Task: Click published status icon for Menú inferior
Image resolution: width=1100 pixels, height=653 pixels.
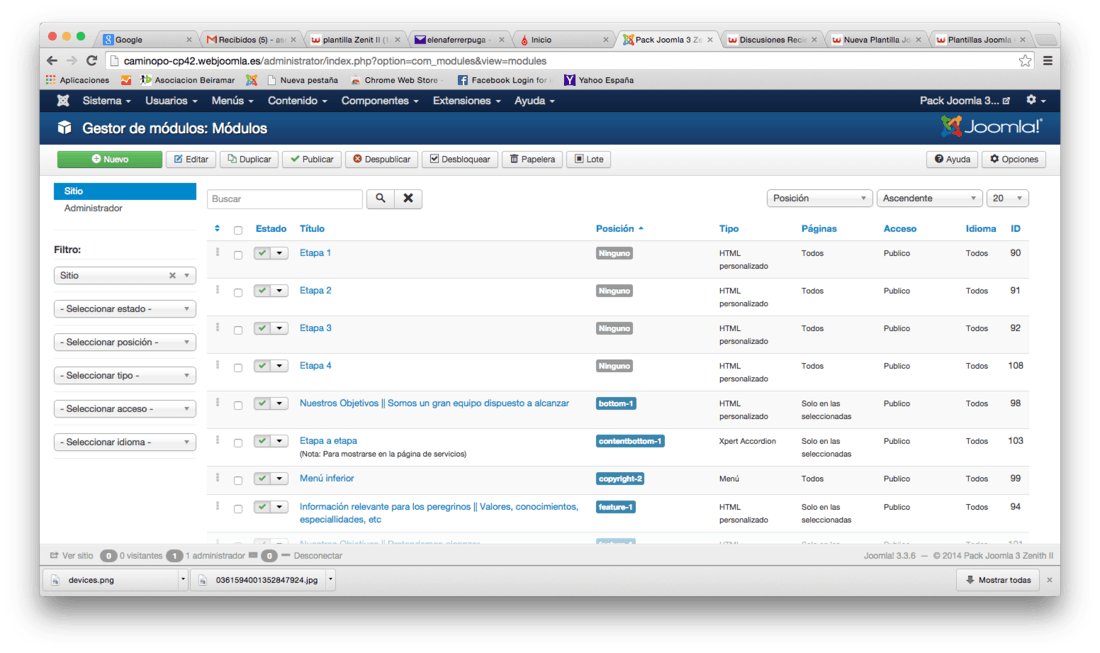Action: (262, 478)
